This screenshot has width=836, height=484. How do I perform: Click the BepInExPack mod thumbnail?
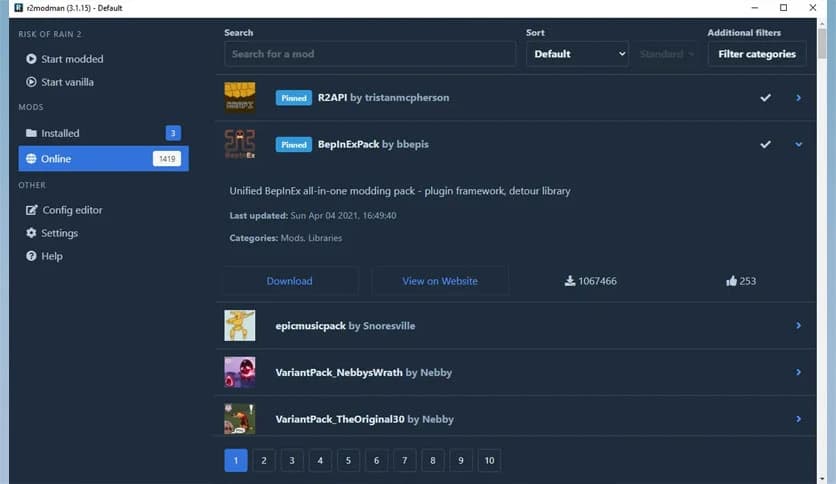pyautogui.click(x=239, y=144)
